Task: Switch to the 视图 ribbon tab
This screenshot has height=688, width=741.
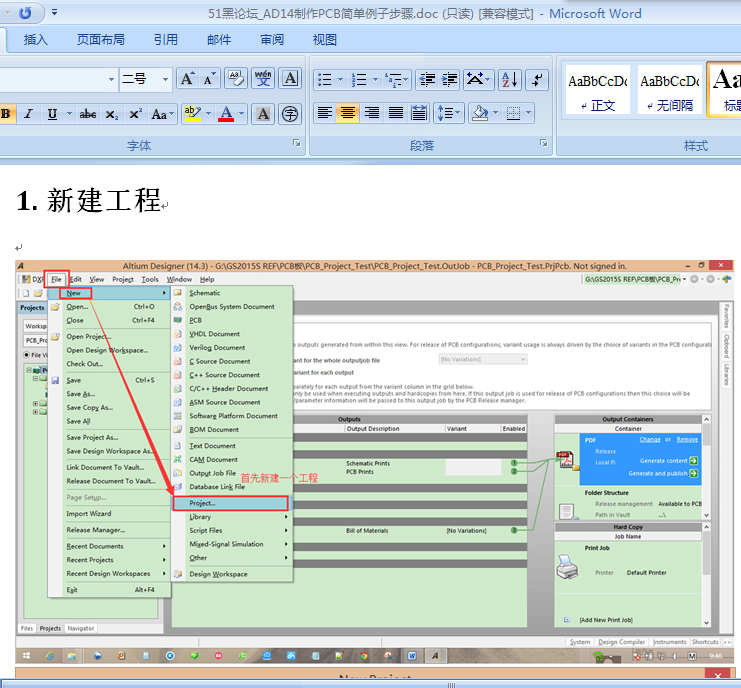Action: pos(325,40)
